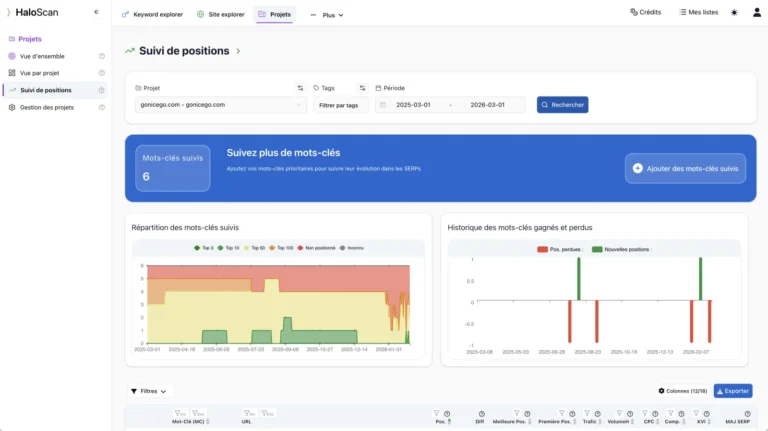Click the help icon above Pos. column
The width and height of the screenshot is (768, 431).
(x=447, y=414)
